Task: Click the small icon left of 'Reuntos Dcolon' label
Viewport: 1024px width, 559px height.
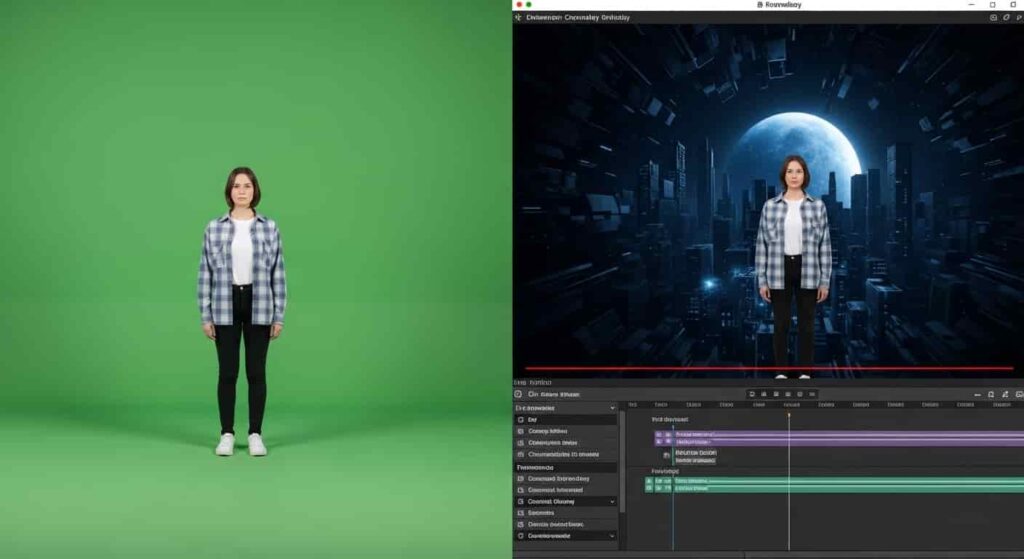Action: [x=667, y=455]
